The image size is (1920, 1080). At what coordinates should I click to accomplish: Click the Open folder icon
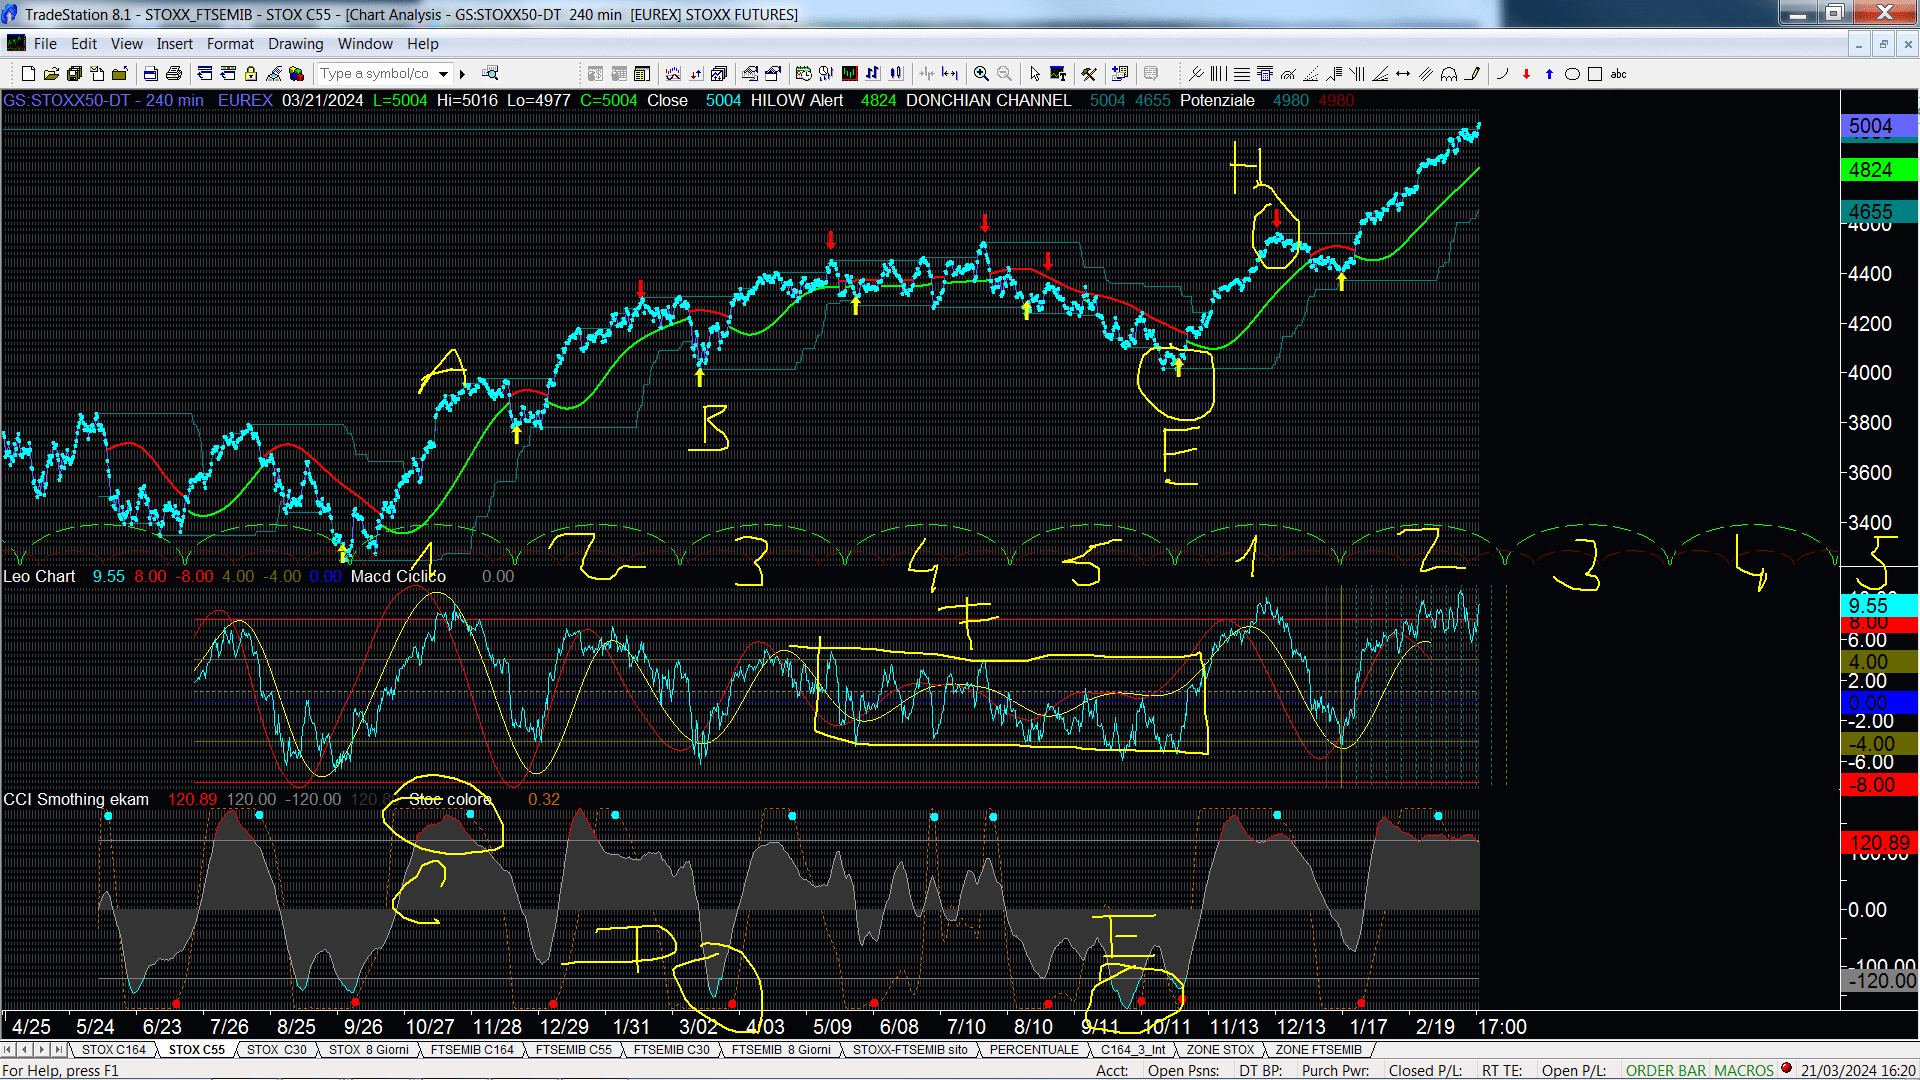[51, 73]
